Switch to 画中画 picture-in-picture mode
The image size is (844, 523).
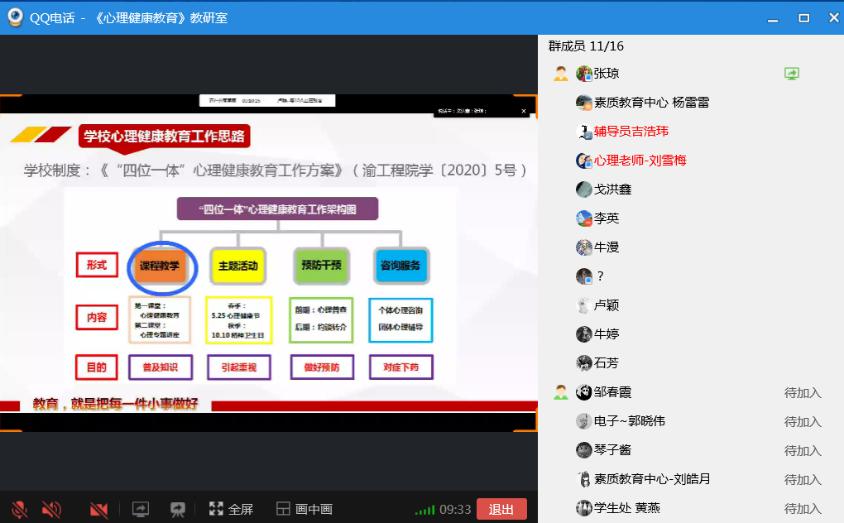point(305,509)
